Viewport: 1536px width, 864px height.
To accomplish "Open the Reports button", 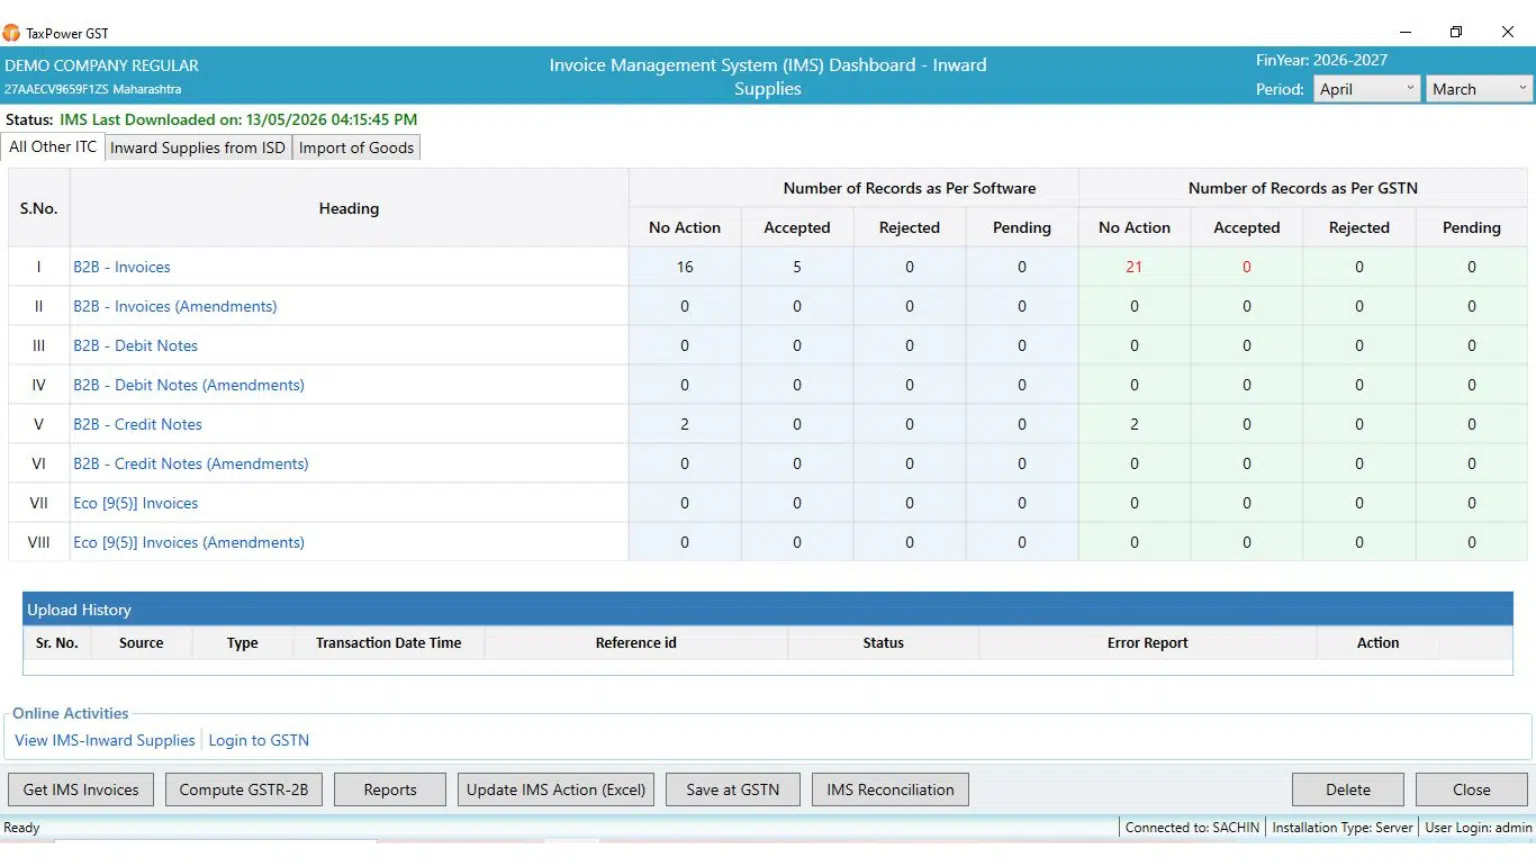I will [x=390, y=790].
